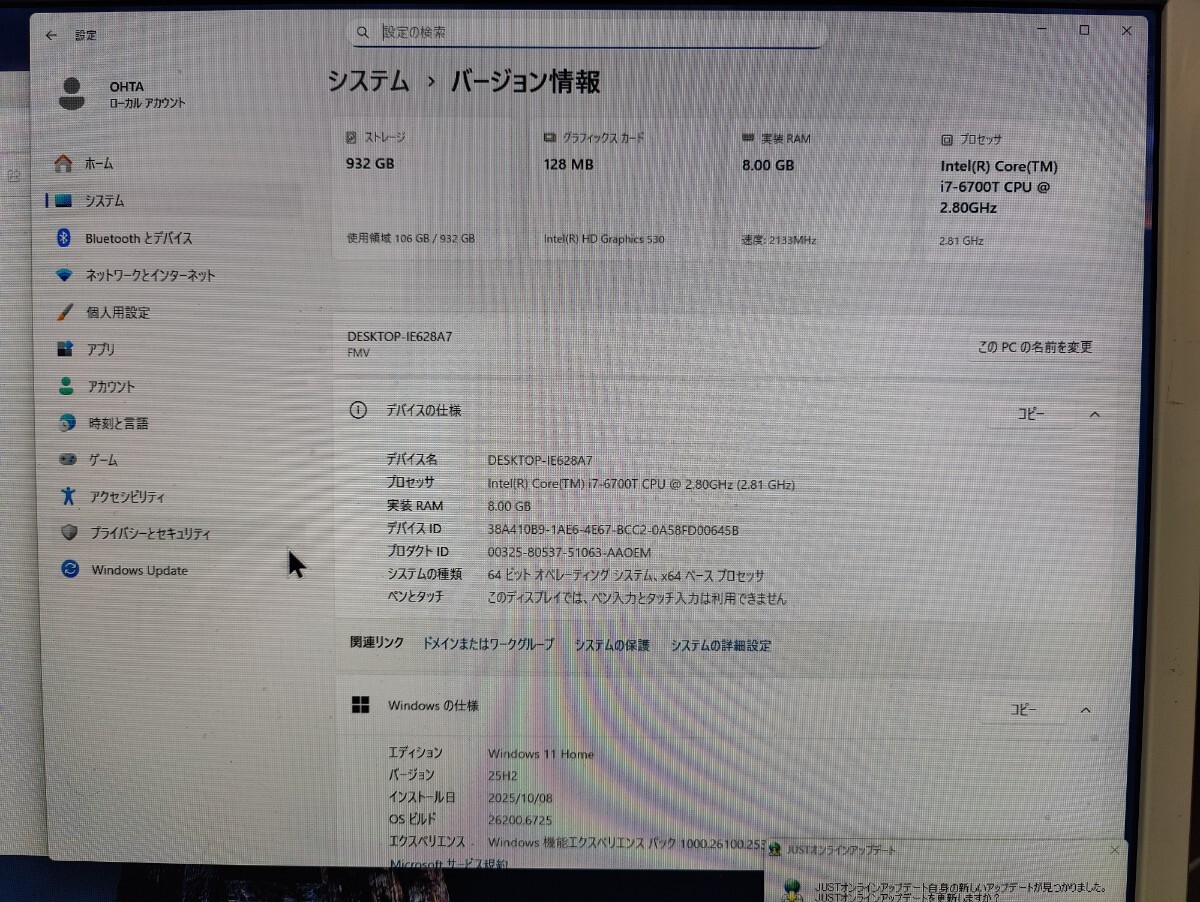Focus the settings search field
Screen dimensions: 1200x902
point(587,33)
